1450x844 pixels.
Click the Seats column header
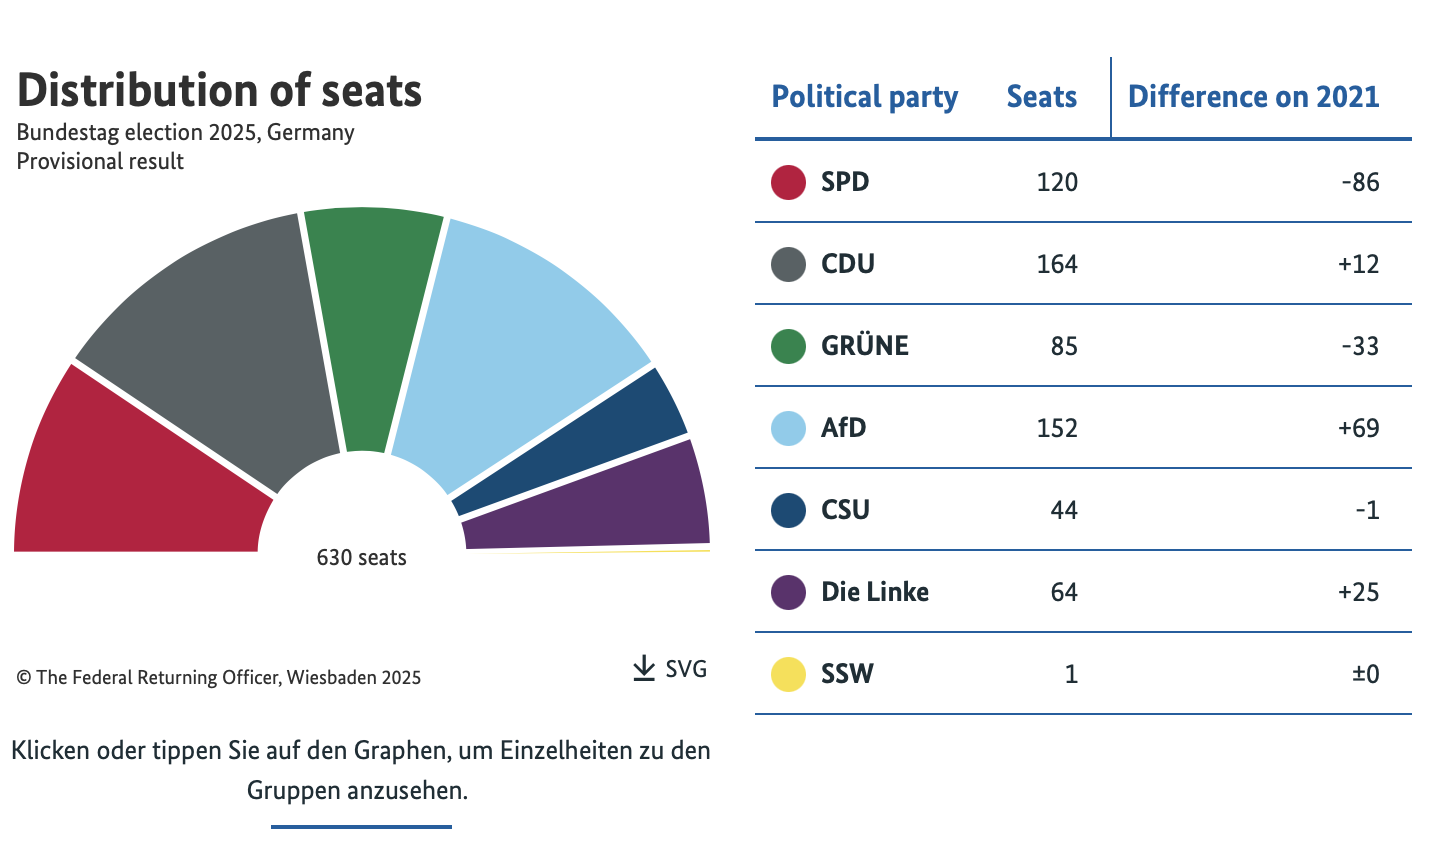tap(1041, 97)
